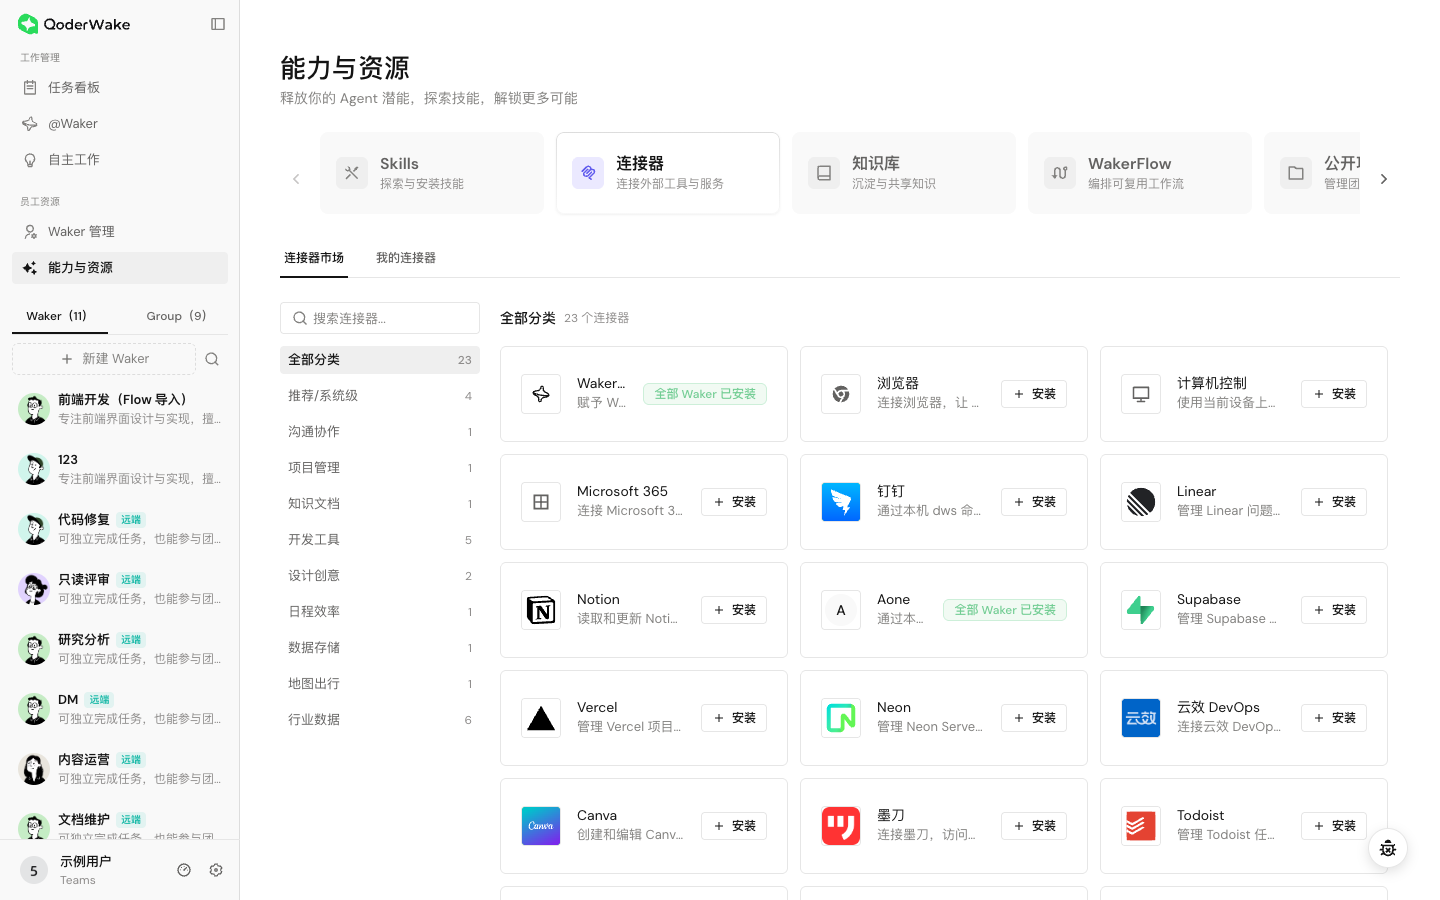This screenshot has width=1440, height=900.
Task: Install the 计算机控制 connector
Action: (1334, 394)
